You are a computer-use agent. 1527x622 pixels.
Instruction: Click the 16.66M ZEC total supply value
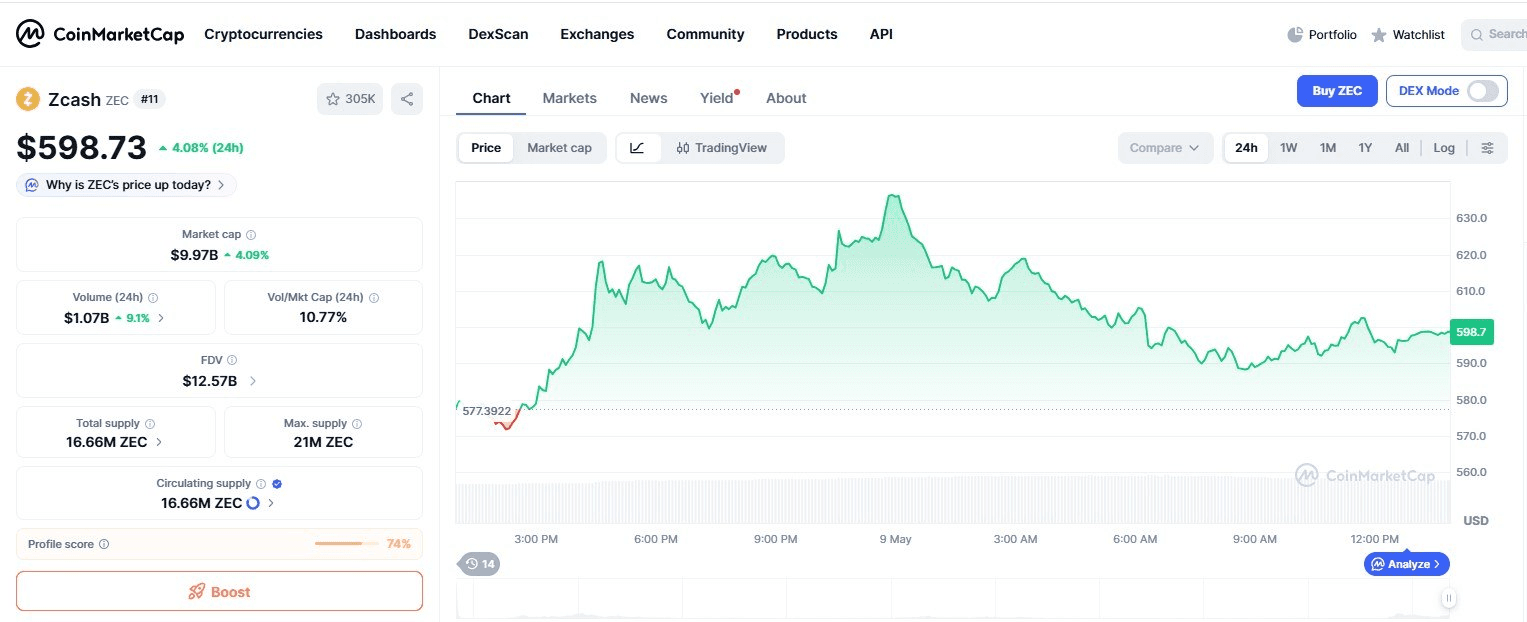point(106,442)
